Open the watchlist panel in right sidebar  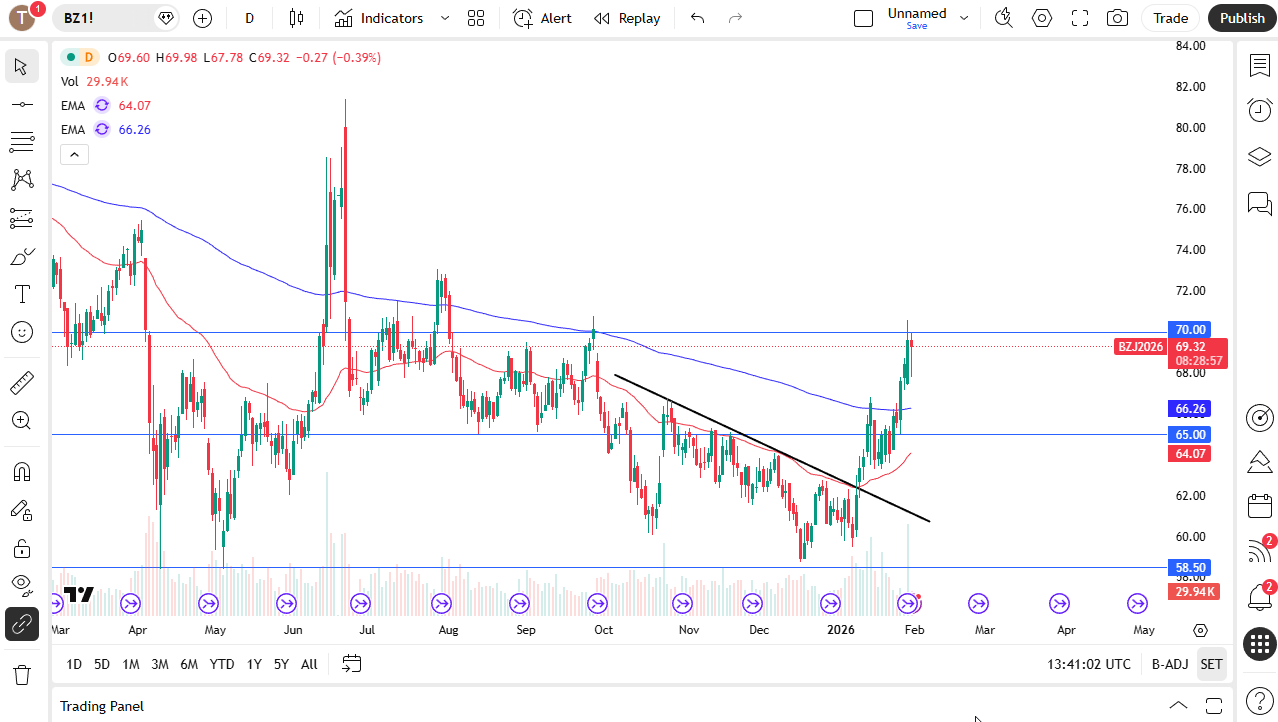click(x=1259, y=65)
